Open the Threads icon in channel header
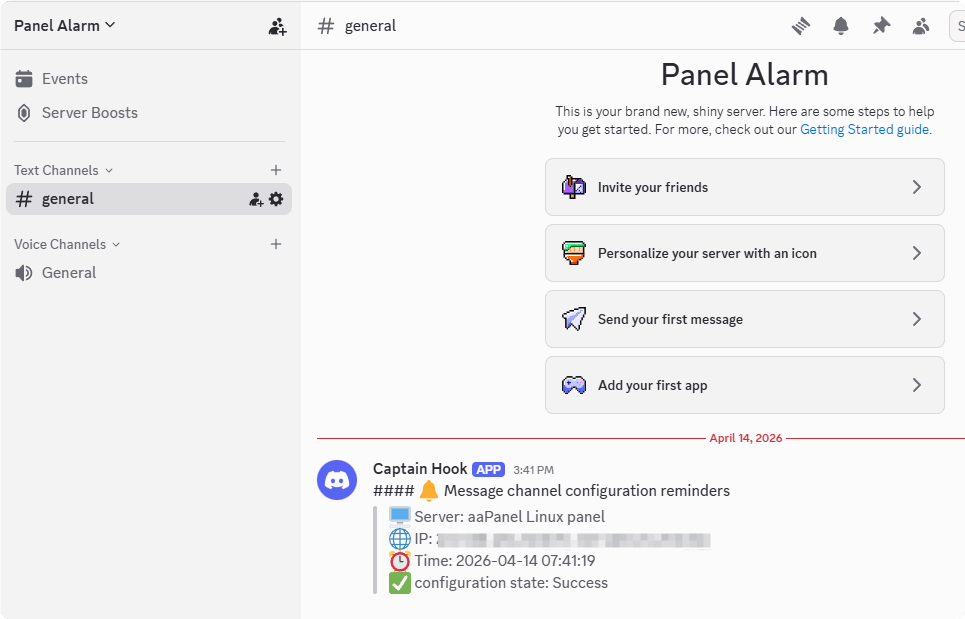This screenshot has width=965, height=619. pyautogui.click(x=800, y=26)
